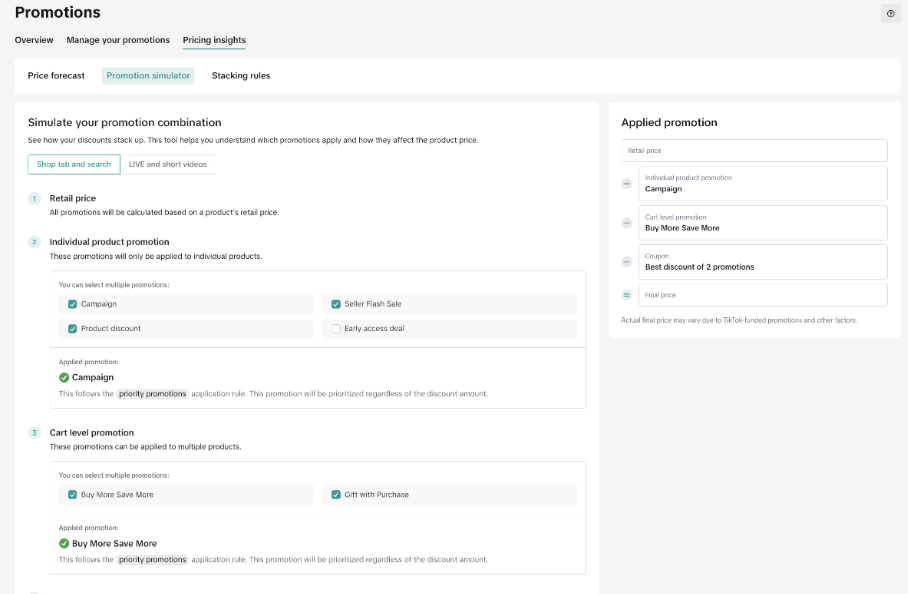Open the Overview tab
This screenshot has height=594, width=908.
(34, 40)
